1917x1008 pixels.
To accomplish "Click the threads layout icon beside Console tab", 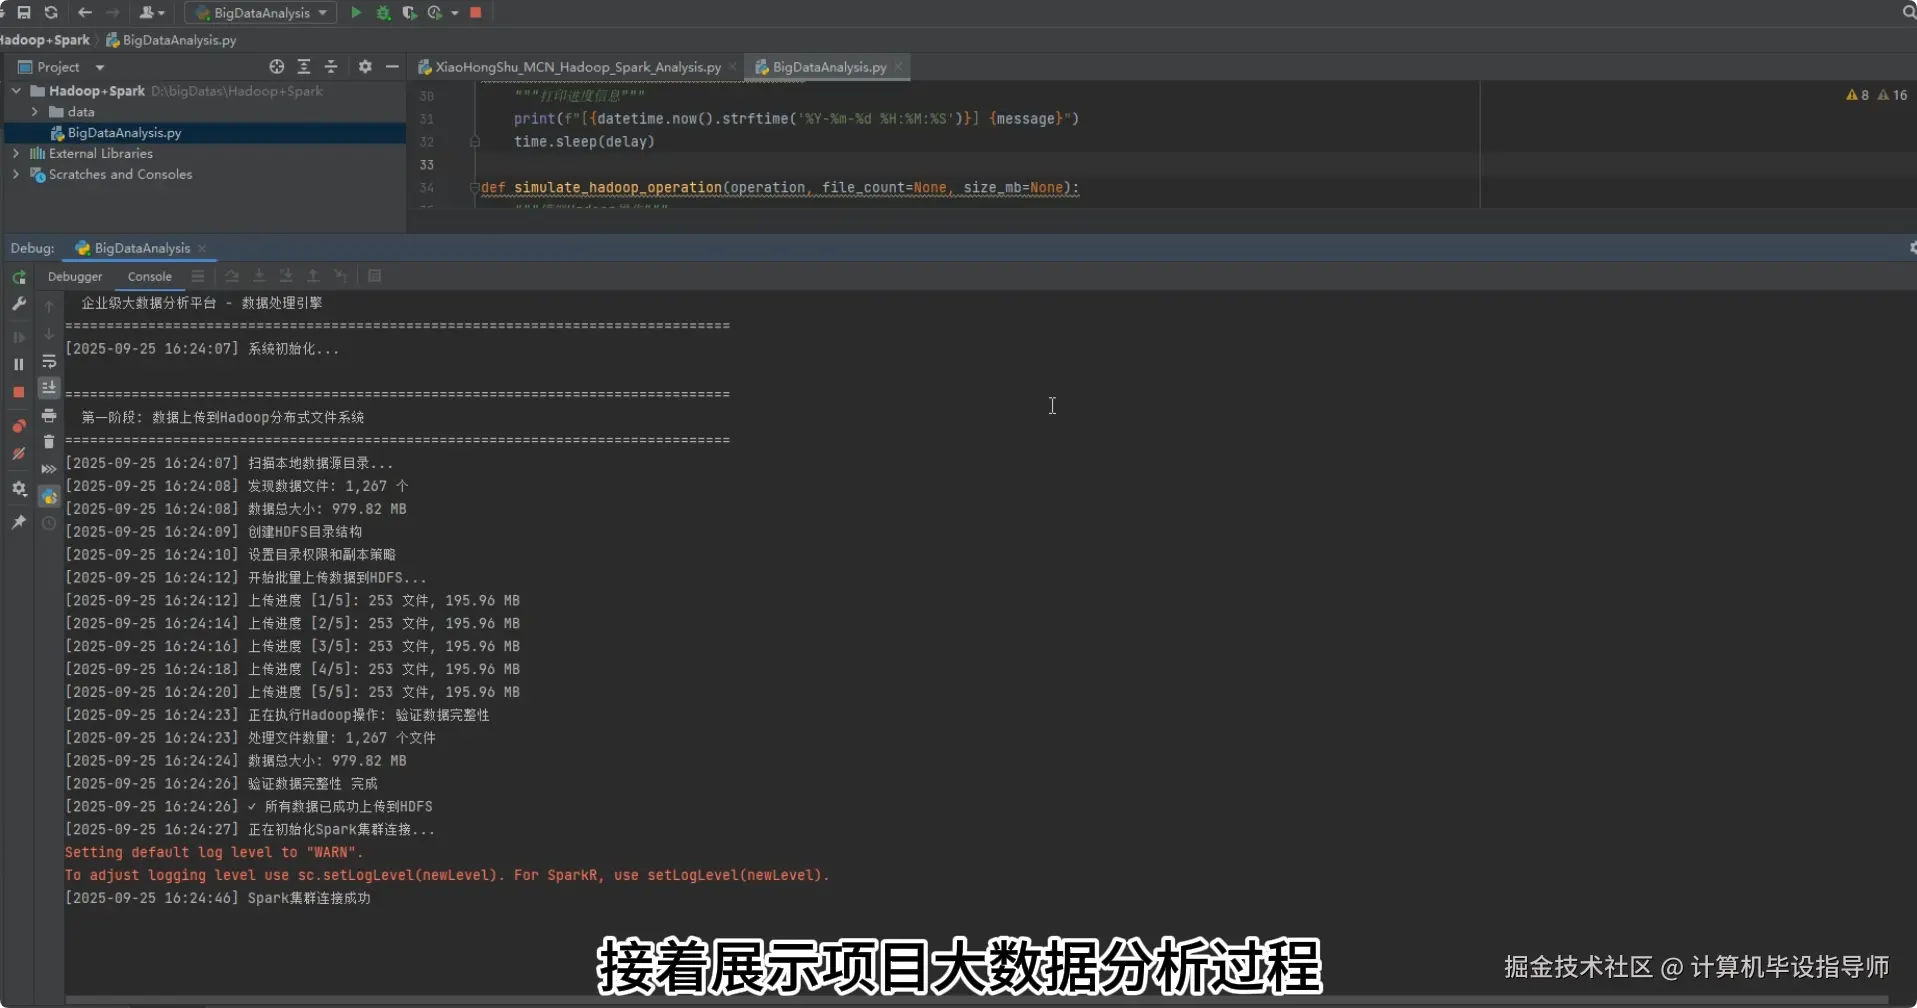I will tap(198, 276).
